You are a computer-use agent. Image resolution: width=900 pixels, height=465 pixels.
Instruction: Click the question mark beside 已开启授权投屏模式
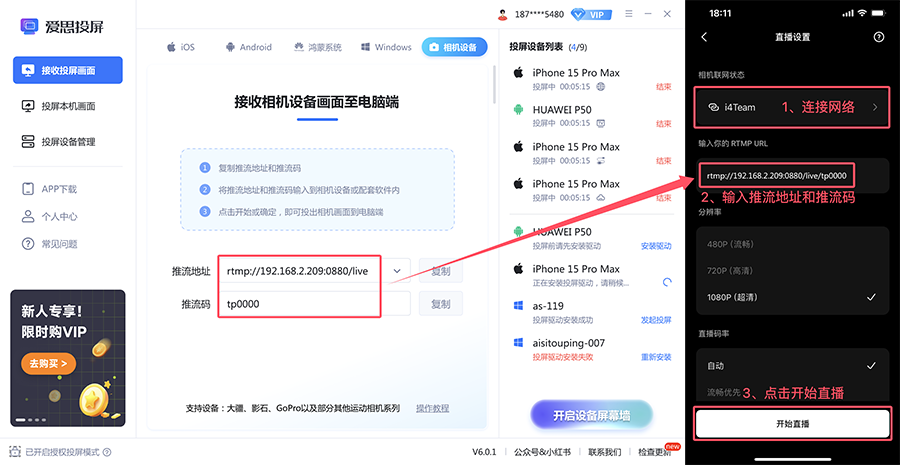107,452
